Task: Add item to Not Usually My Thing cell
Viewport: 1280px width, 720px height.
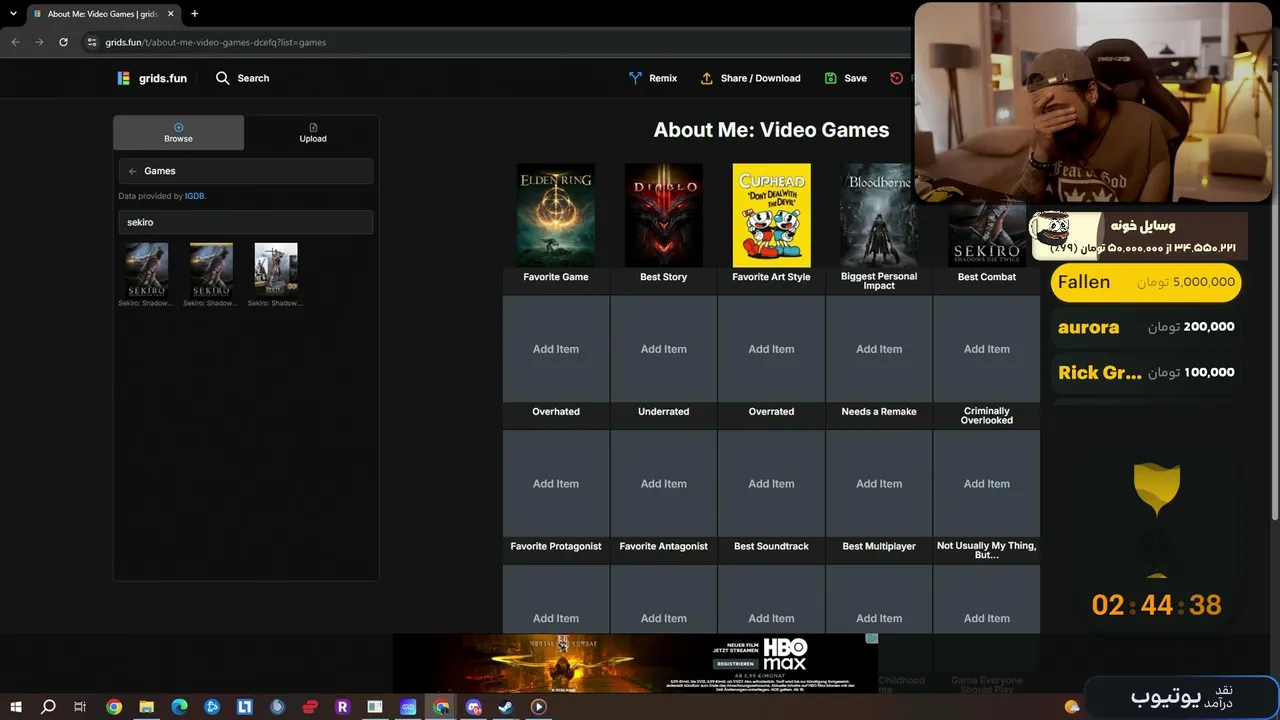Action: [x=987, y=484]
